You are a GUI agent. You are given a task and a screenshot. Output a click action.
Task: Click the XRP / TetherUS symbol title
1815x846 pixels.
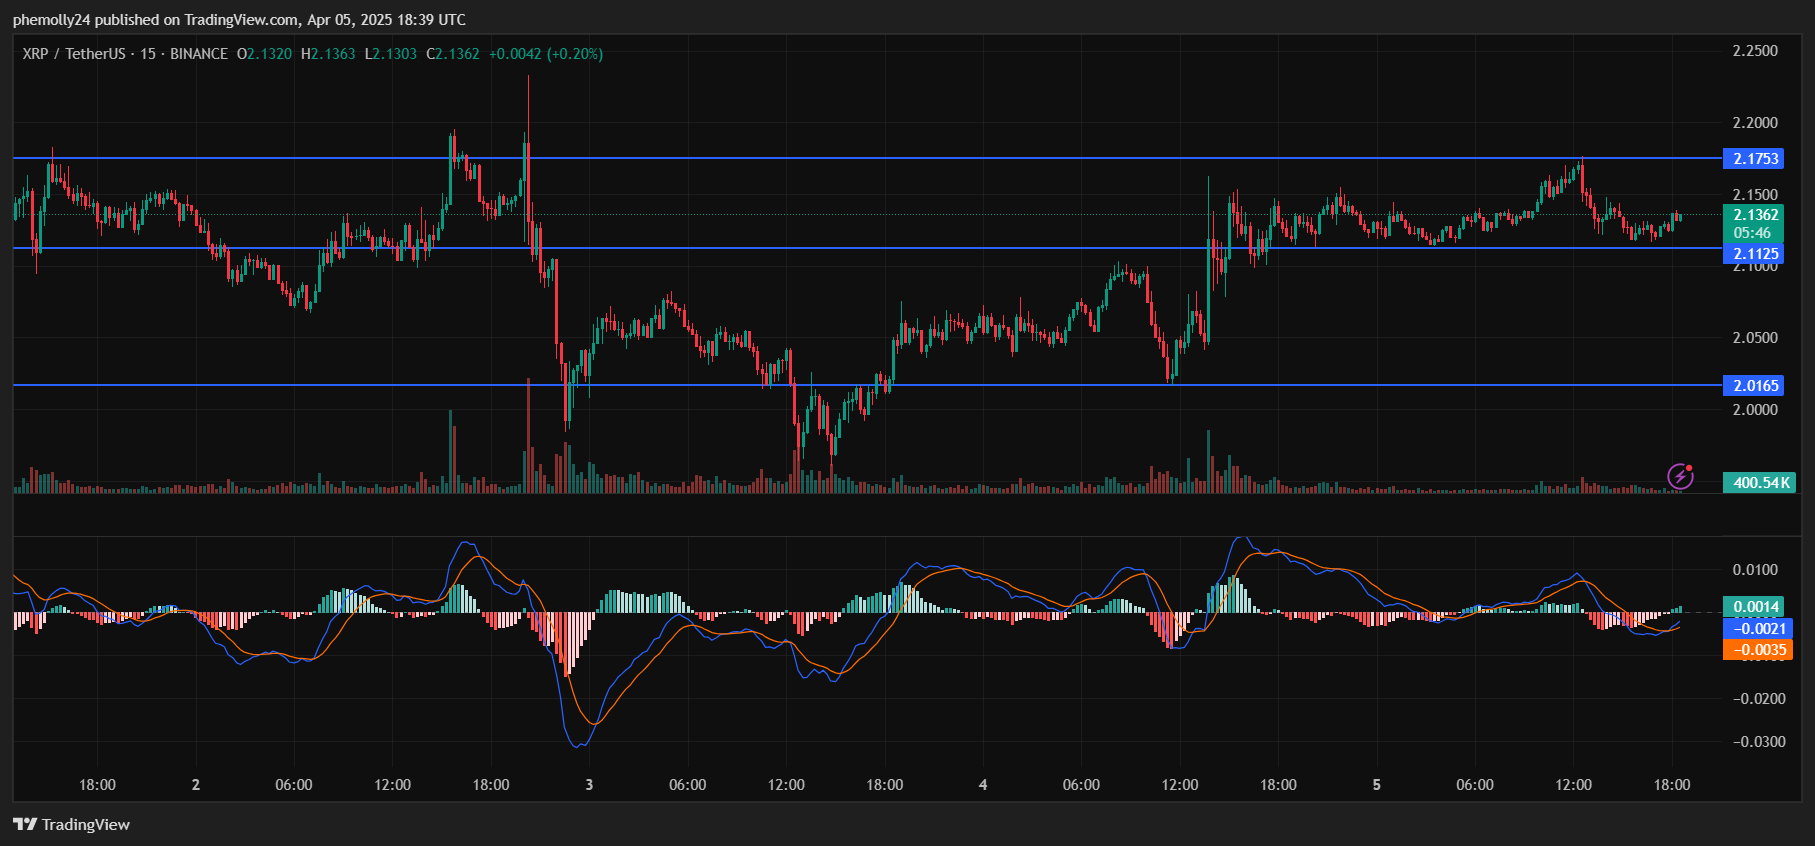tap(74, 54)
